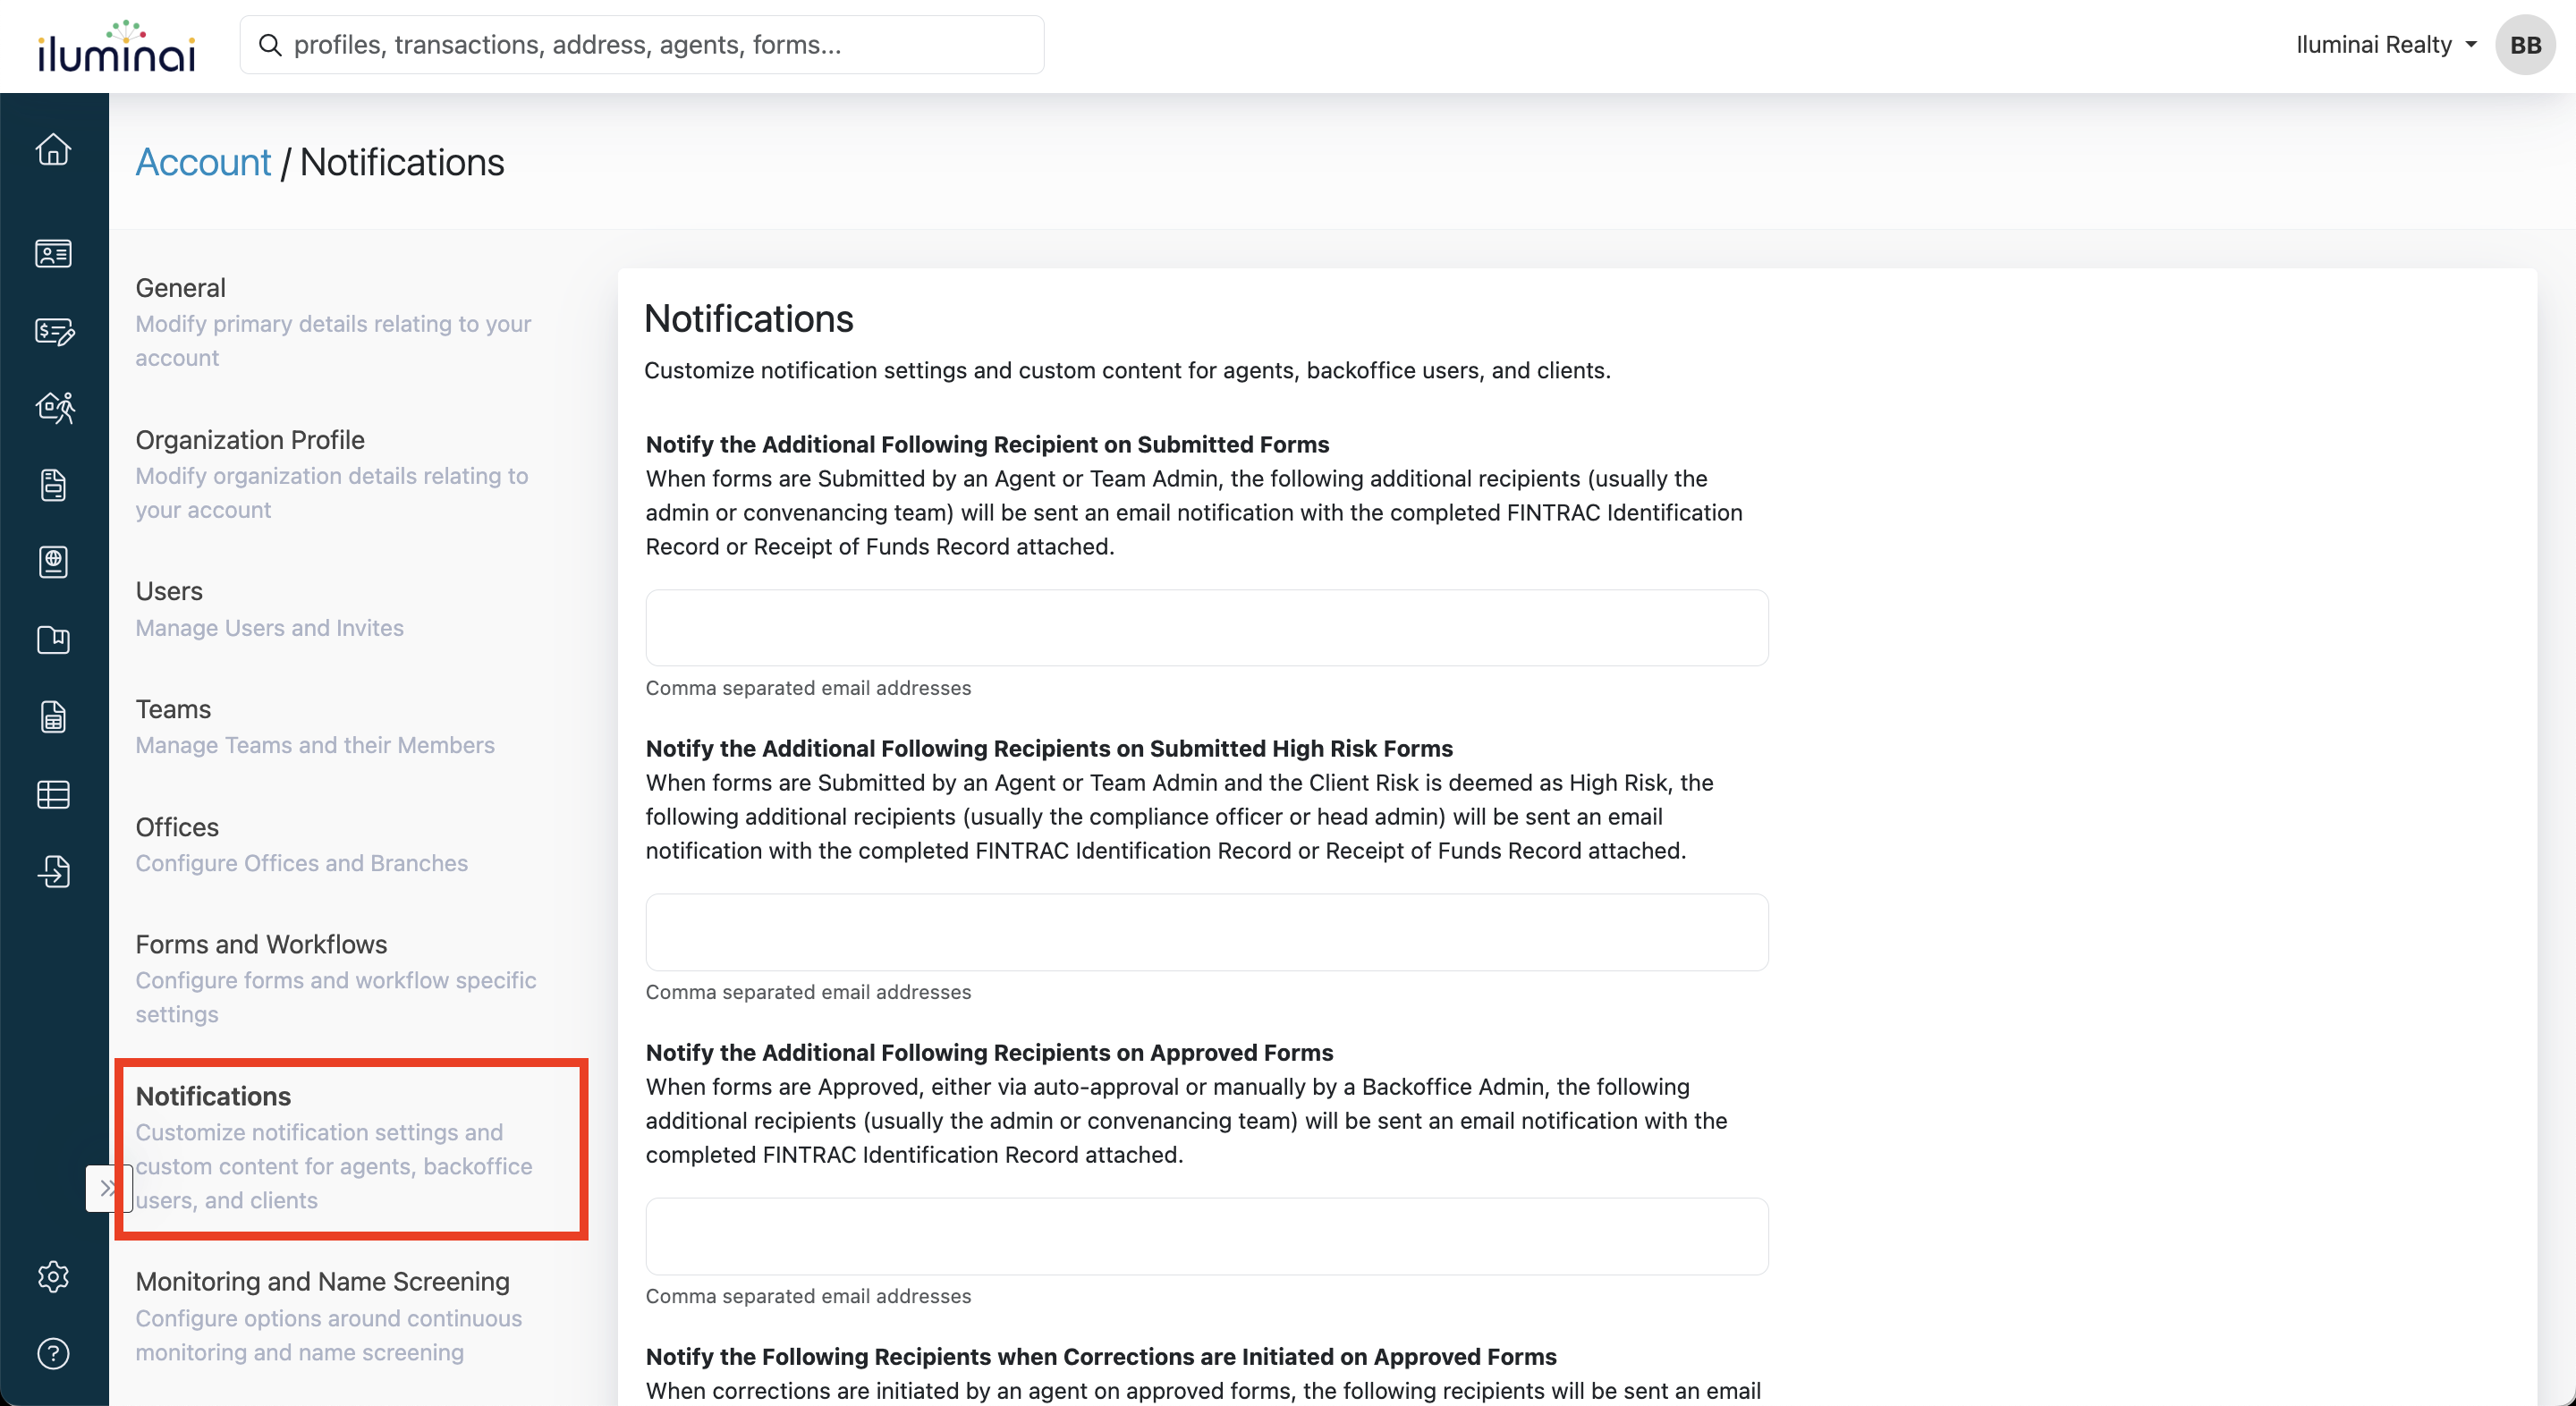2576x1406 pixels.
Task: Click the globe document sidebar icon
Action: [53, 562]
